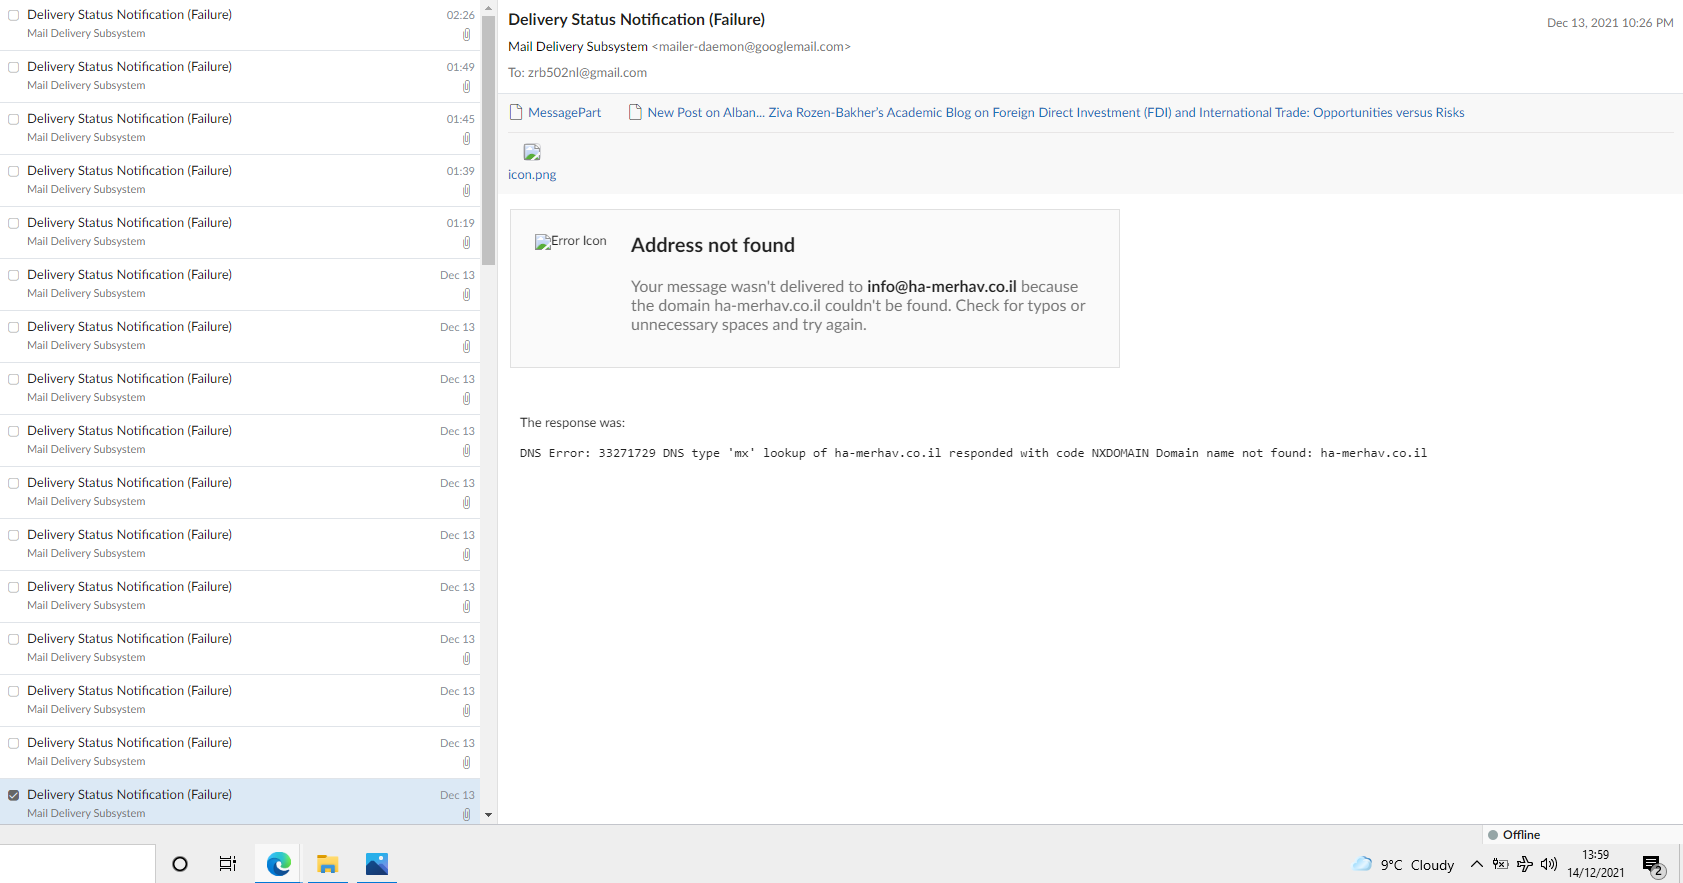Open the notification center icon
The image size is (1683, 883).
click(1653, 866)
